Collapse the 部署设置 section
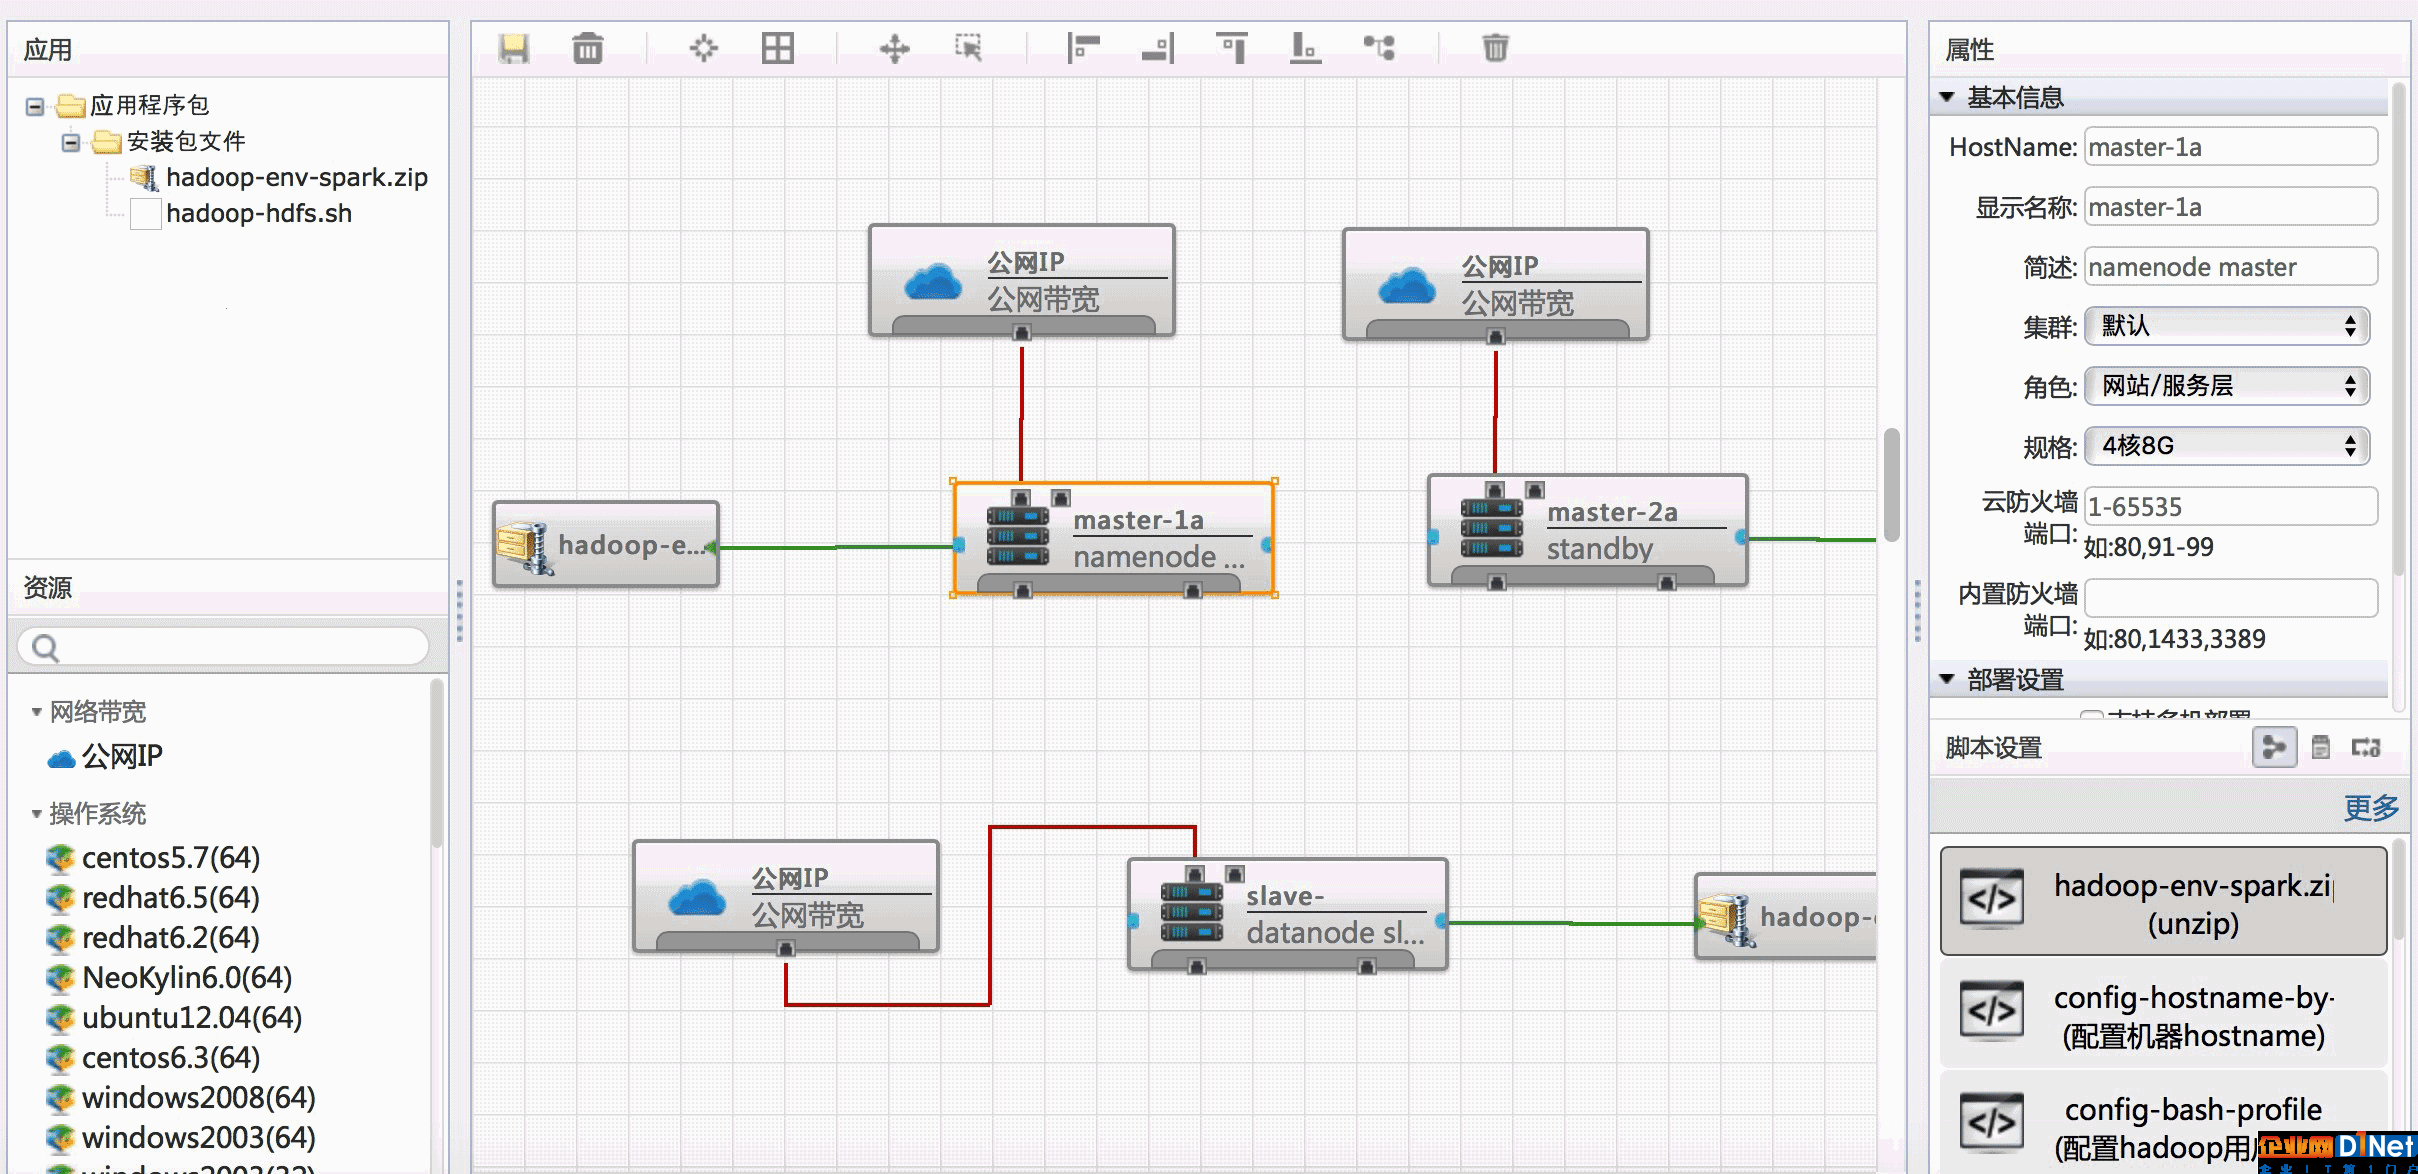 (x=1947, y=679)
